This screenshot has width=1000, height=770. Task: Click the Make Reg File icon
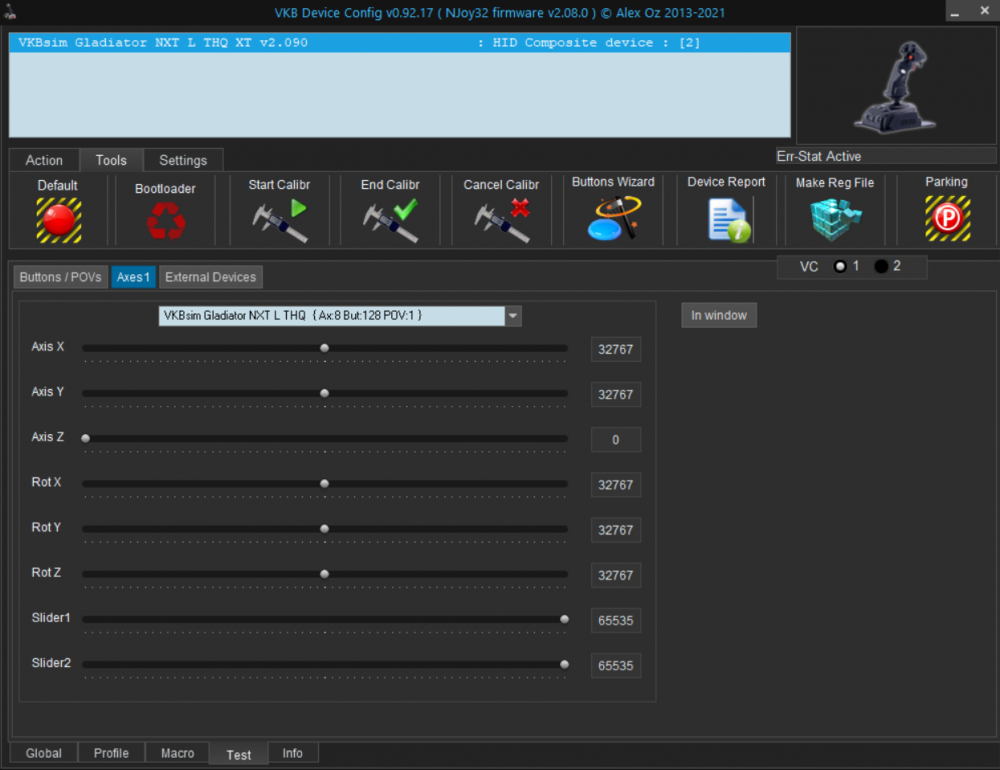[x=835, y=219]
